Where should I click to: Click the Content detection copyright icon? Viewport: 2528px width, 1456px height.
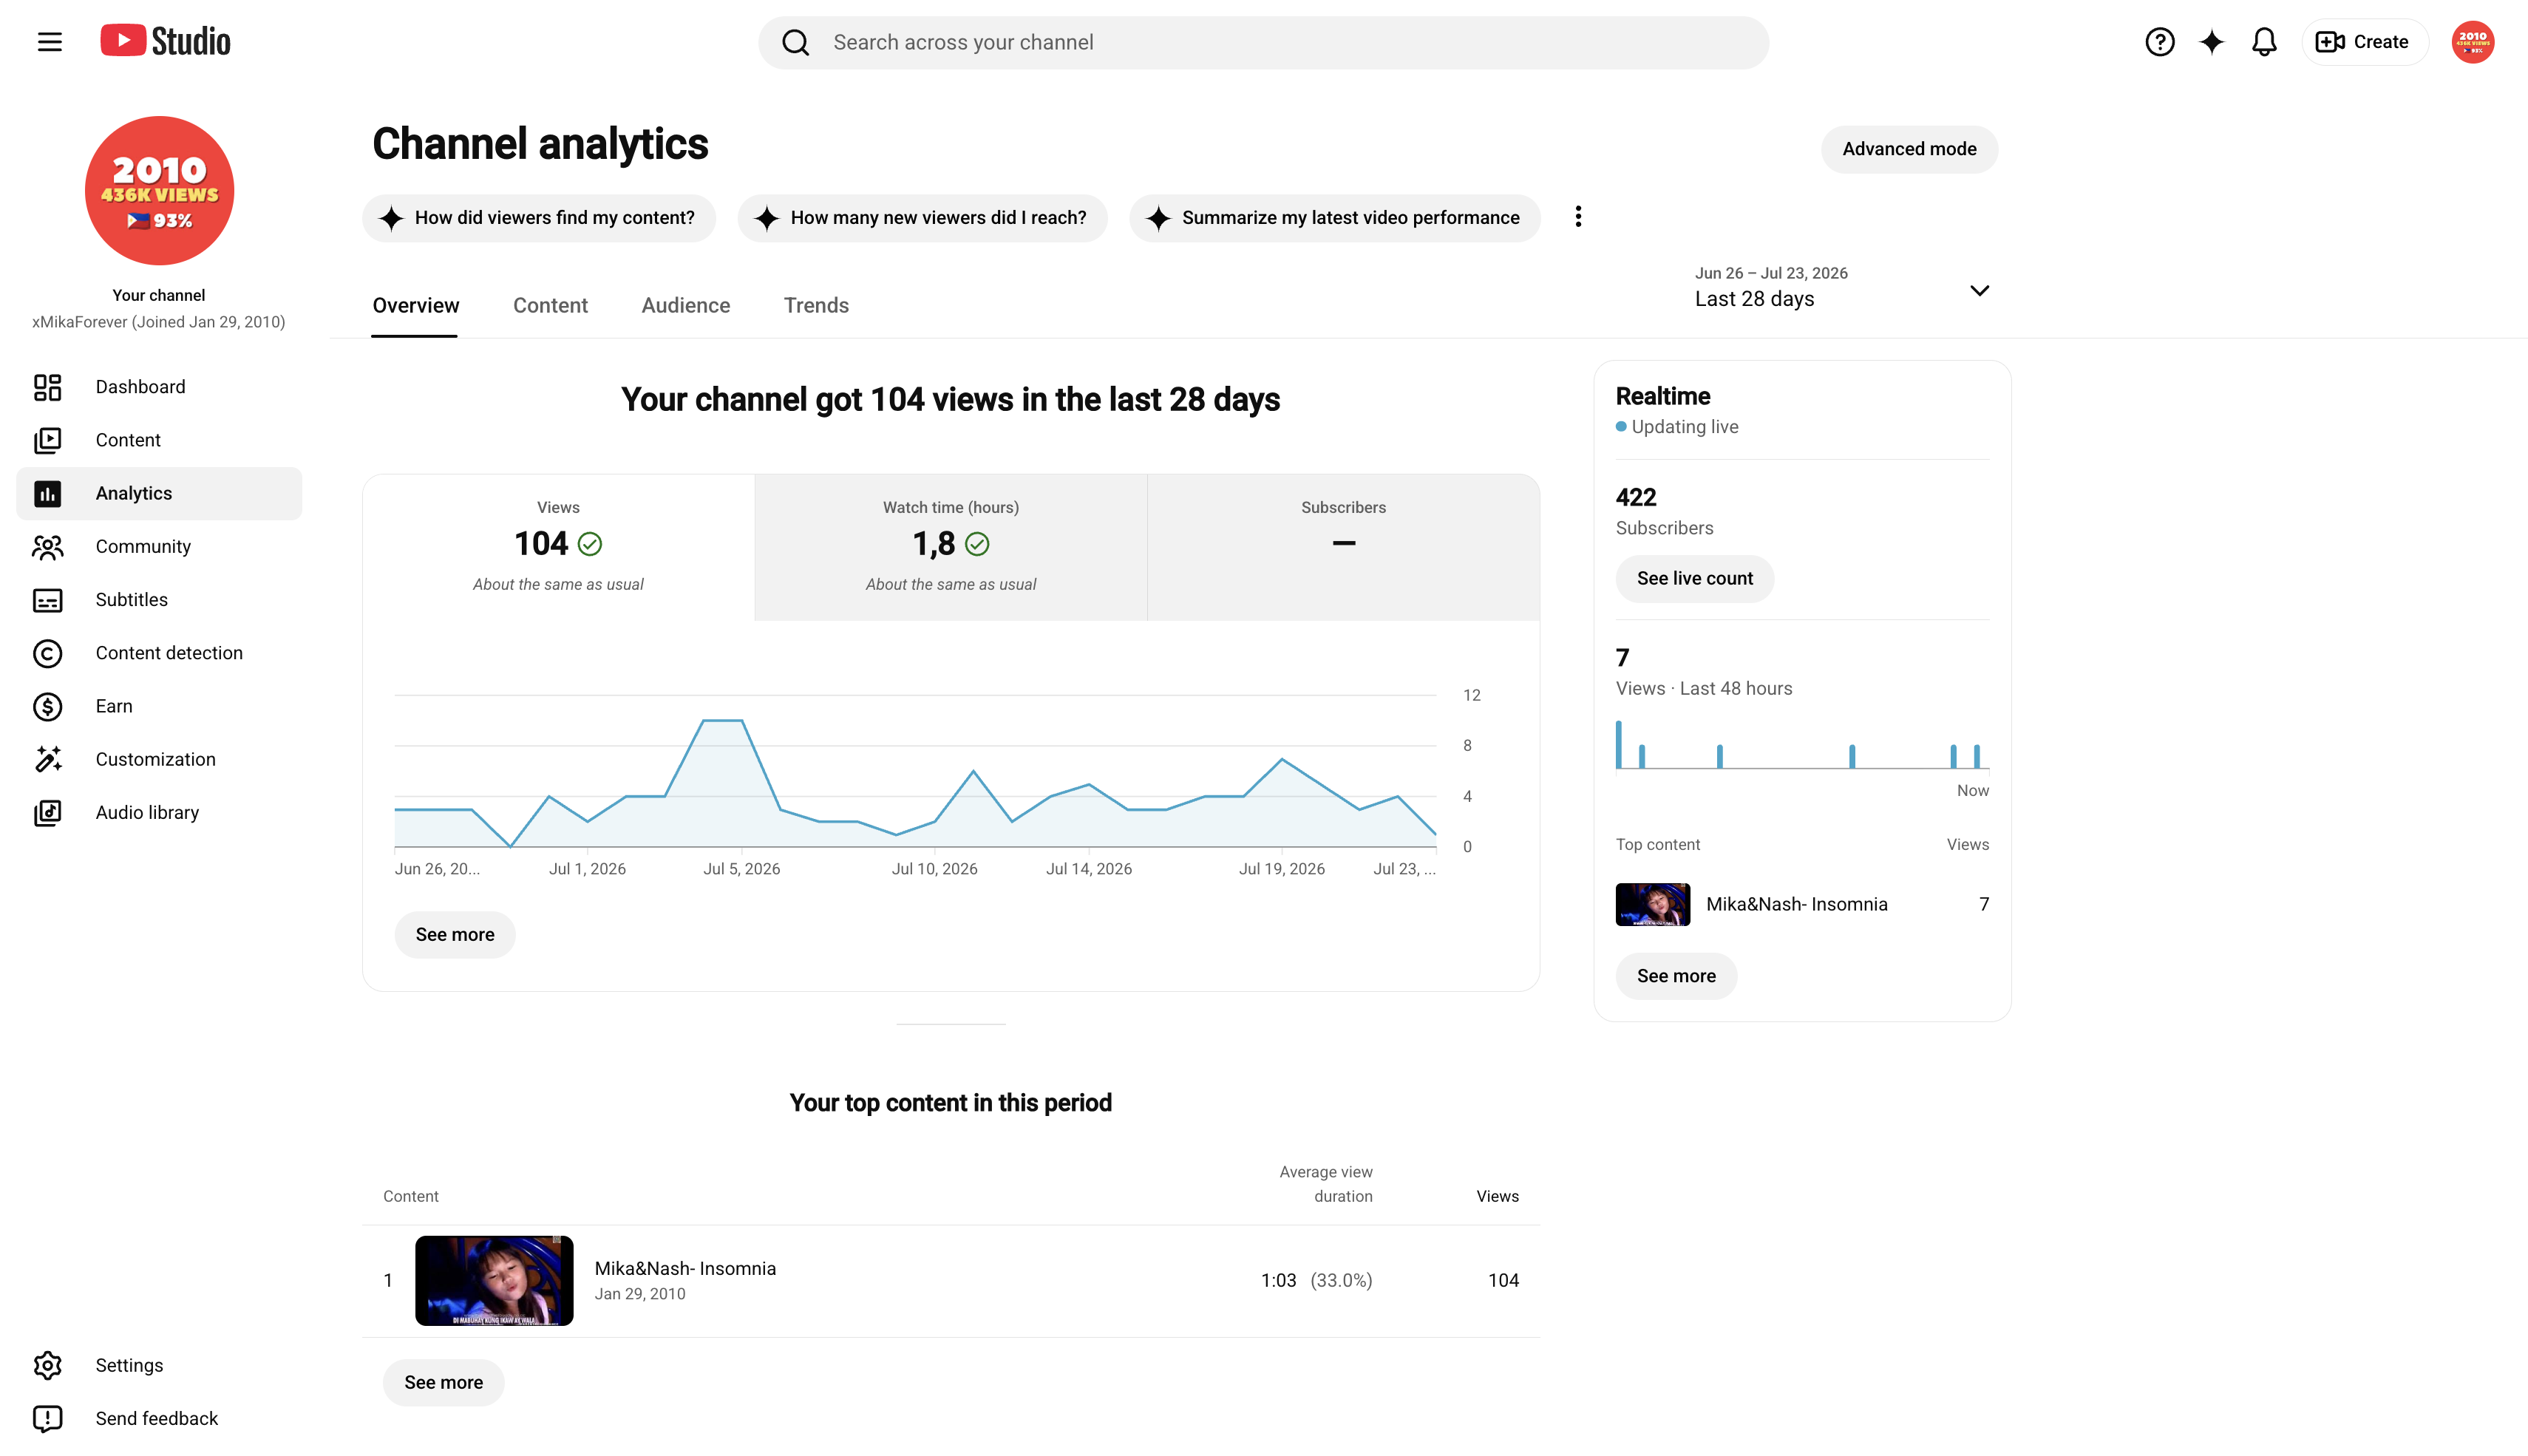pyautogui.click(x=47, y=653)
